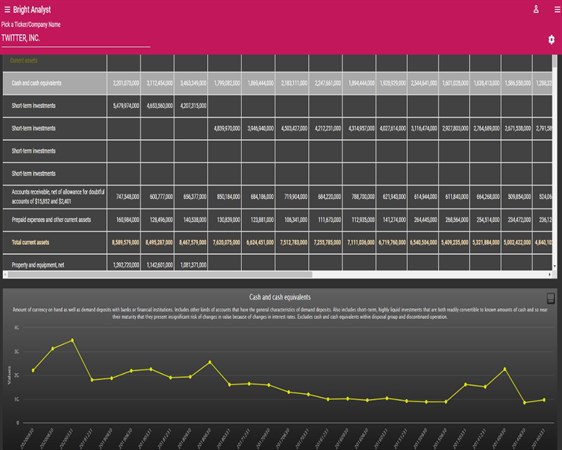Click the horizontal scrollbar left arrow
This screenshot has height=450, width=562.
(5, 274)
